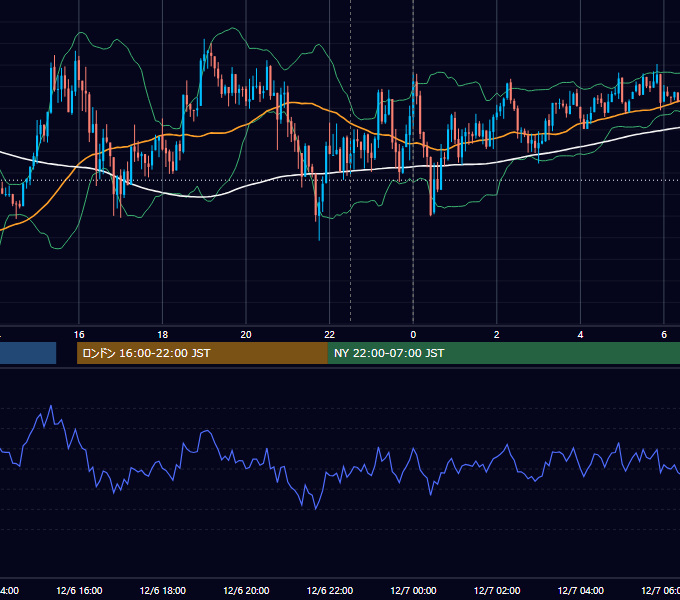This screenshot has width=680, height=600.
Task: Click the hour 2 label on price axis
Action: point(497,335)
